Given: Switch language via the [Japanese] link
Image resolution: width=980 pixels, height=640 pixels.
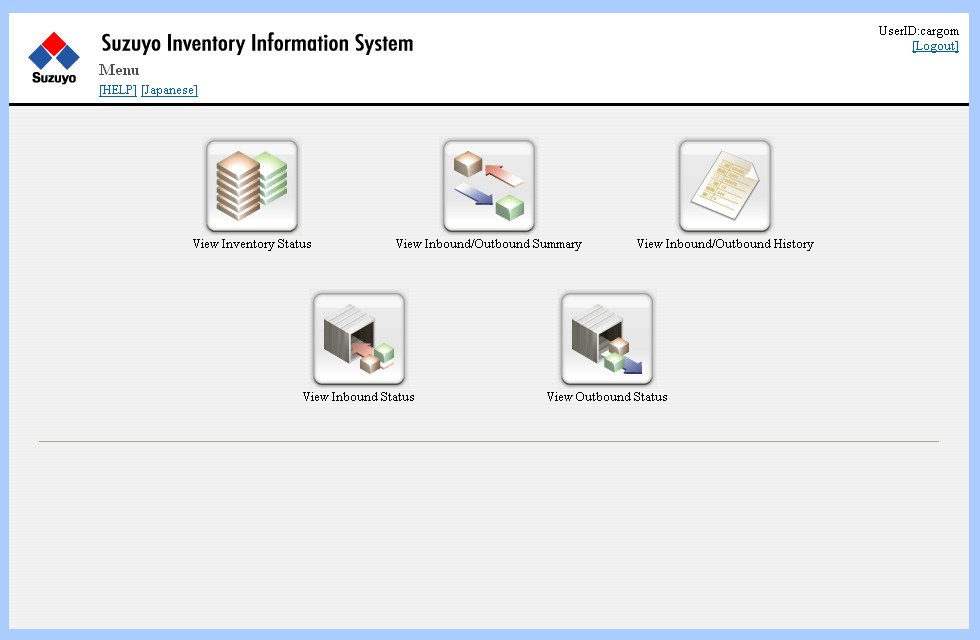Looking at the screenshot, I should point(169,90).
